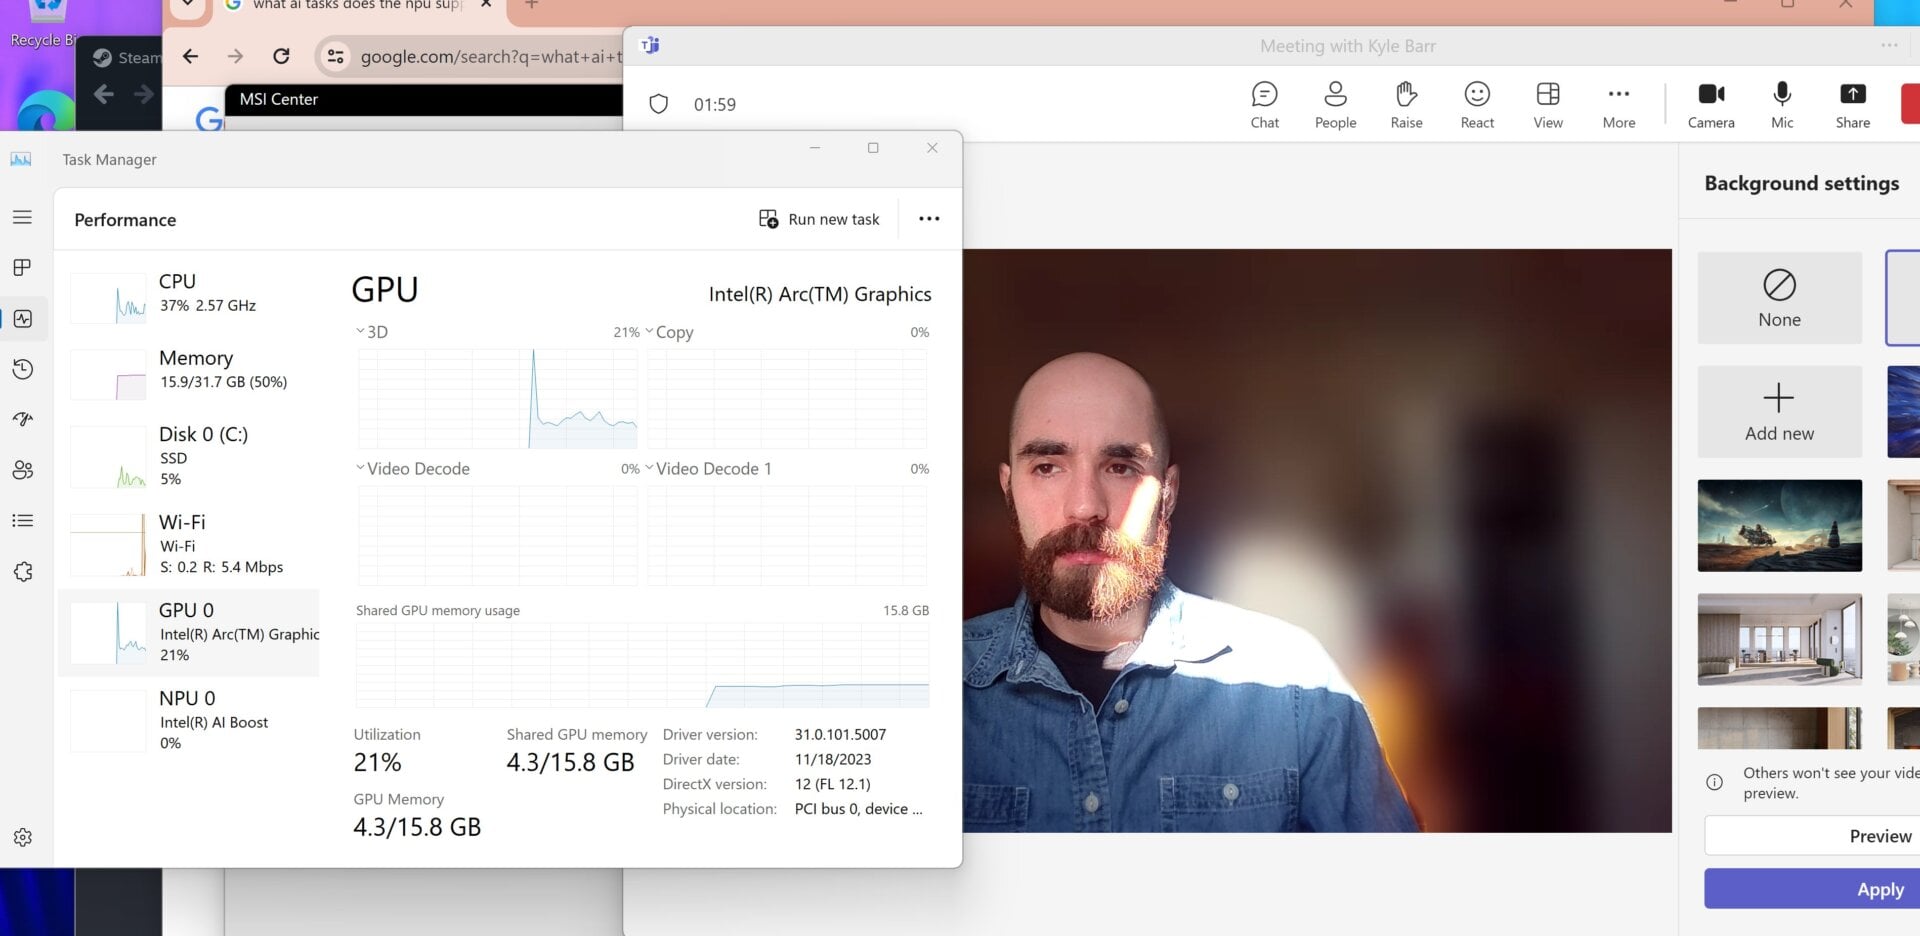The image size is (1920, 936).
Task: Click the Add new background tile
Action: (x=1779, y=412)
